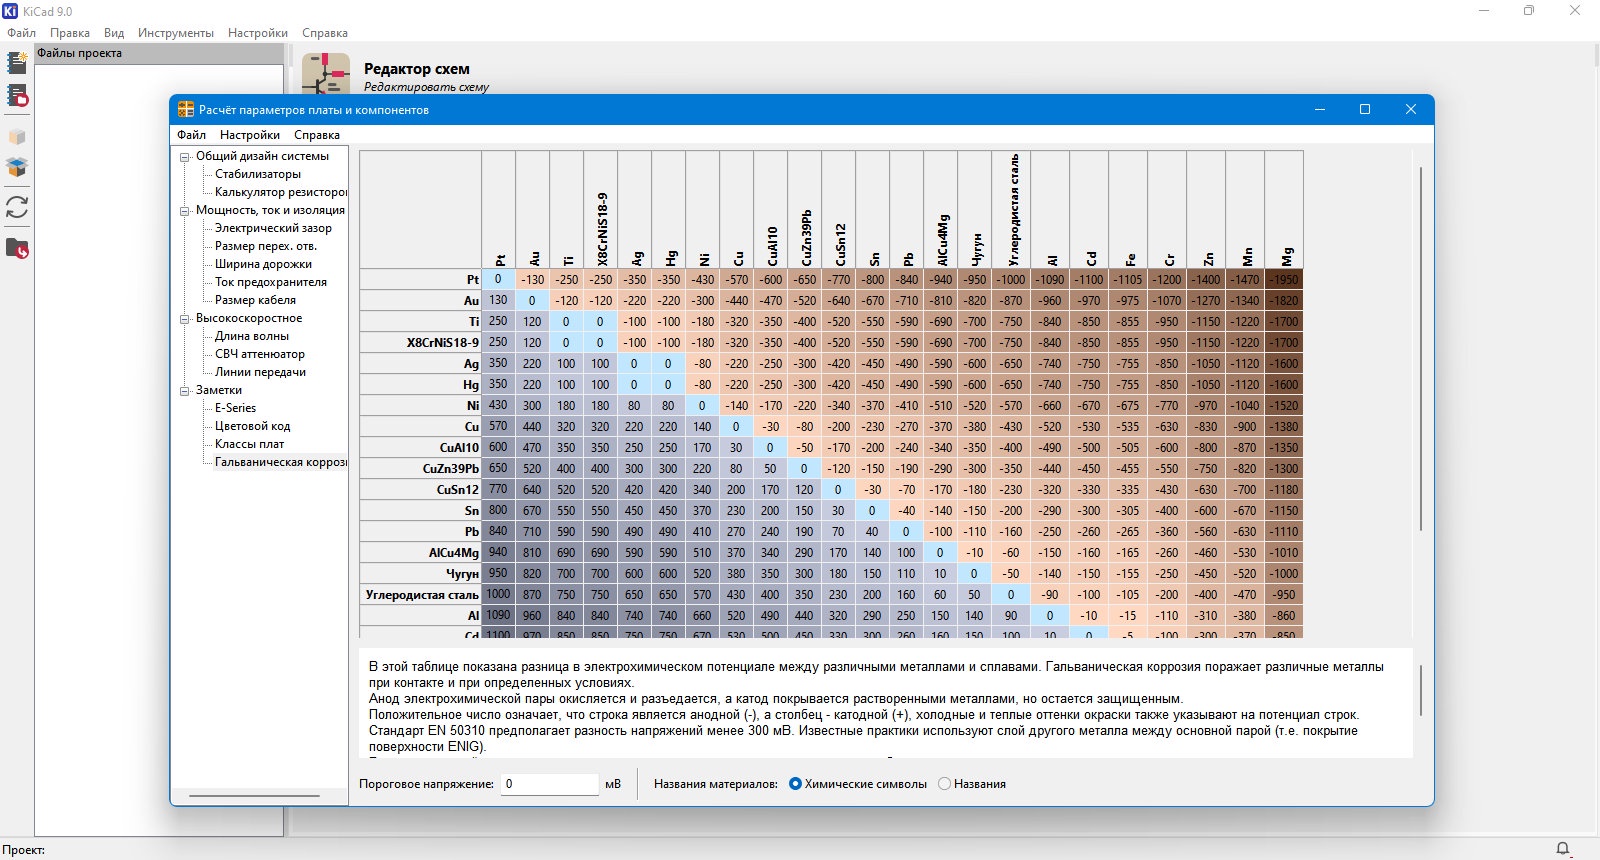The width and height of the screenshot is (1600, 860).
Task: Click the New Project icon in left toolbar
Action: coord(17,62)
